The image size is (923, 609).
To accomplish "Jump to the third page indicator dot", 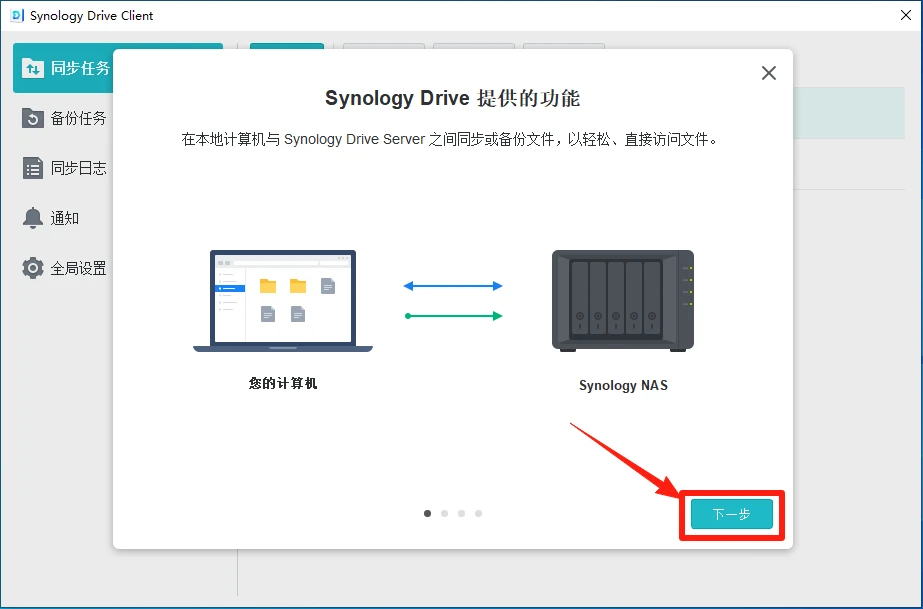I will (462, 514).
